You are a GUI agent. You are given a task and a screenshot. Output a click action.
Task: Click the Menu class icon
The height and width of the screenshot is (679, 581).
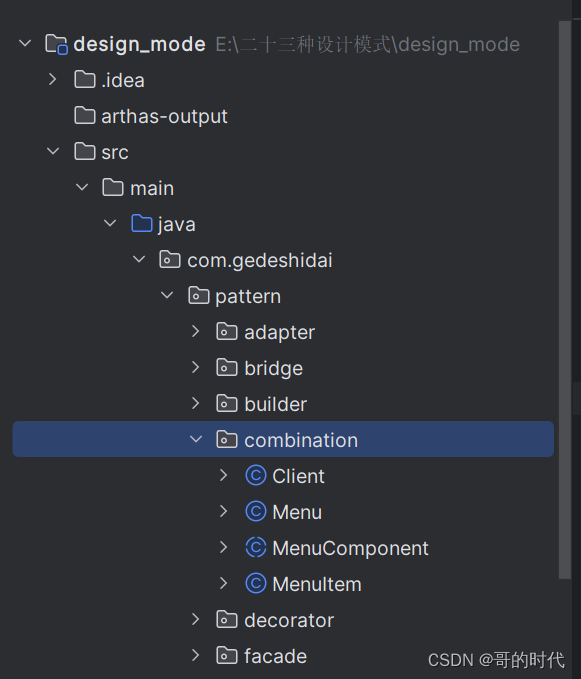256,512
